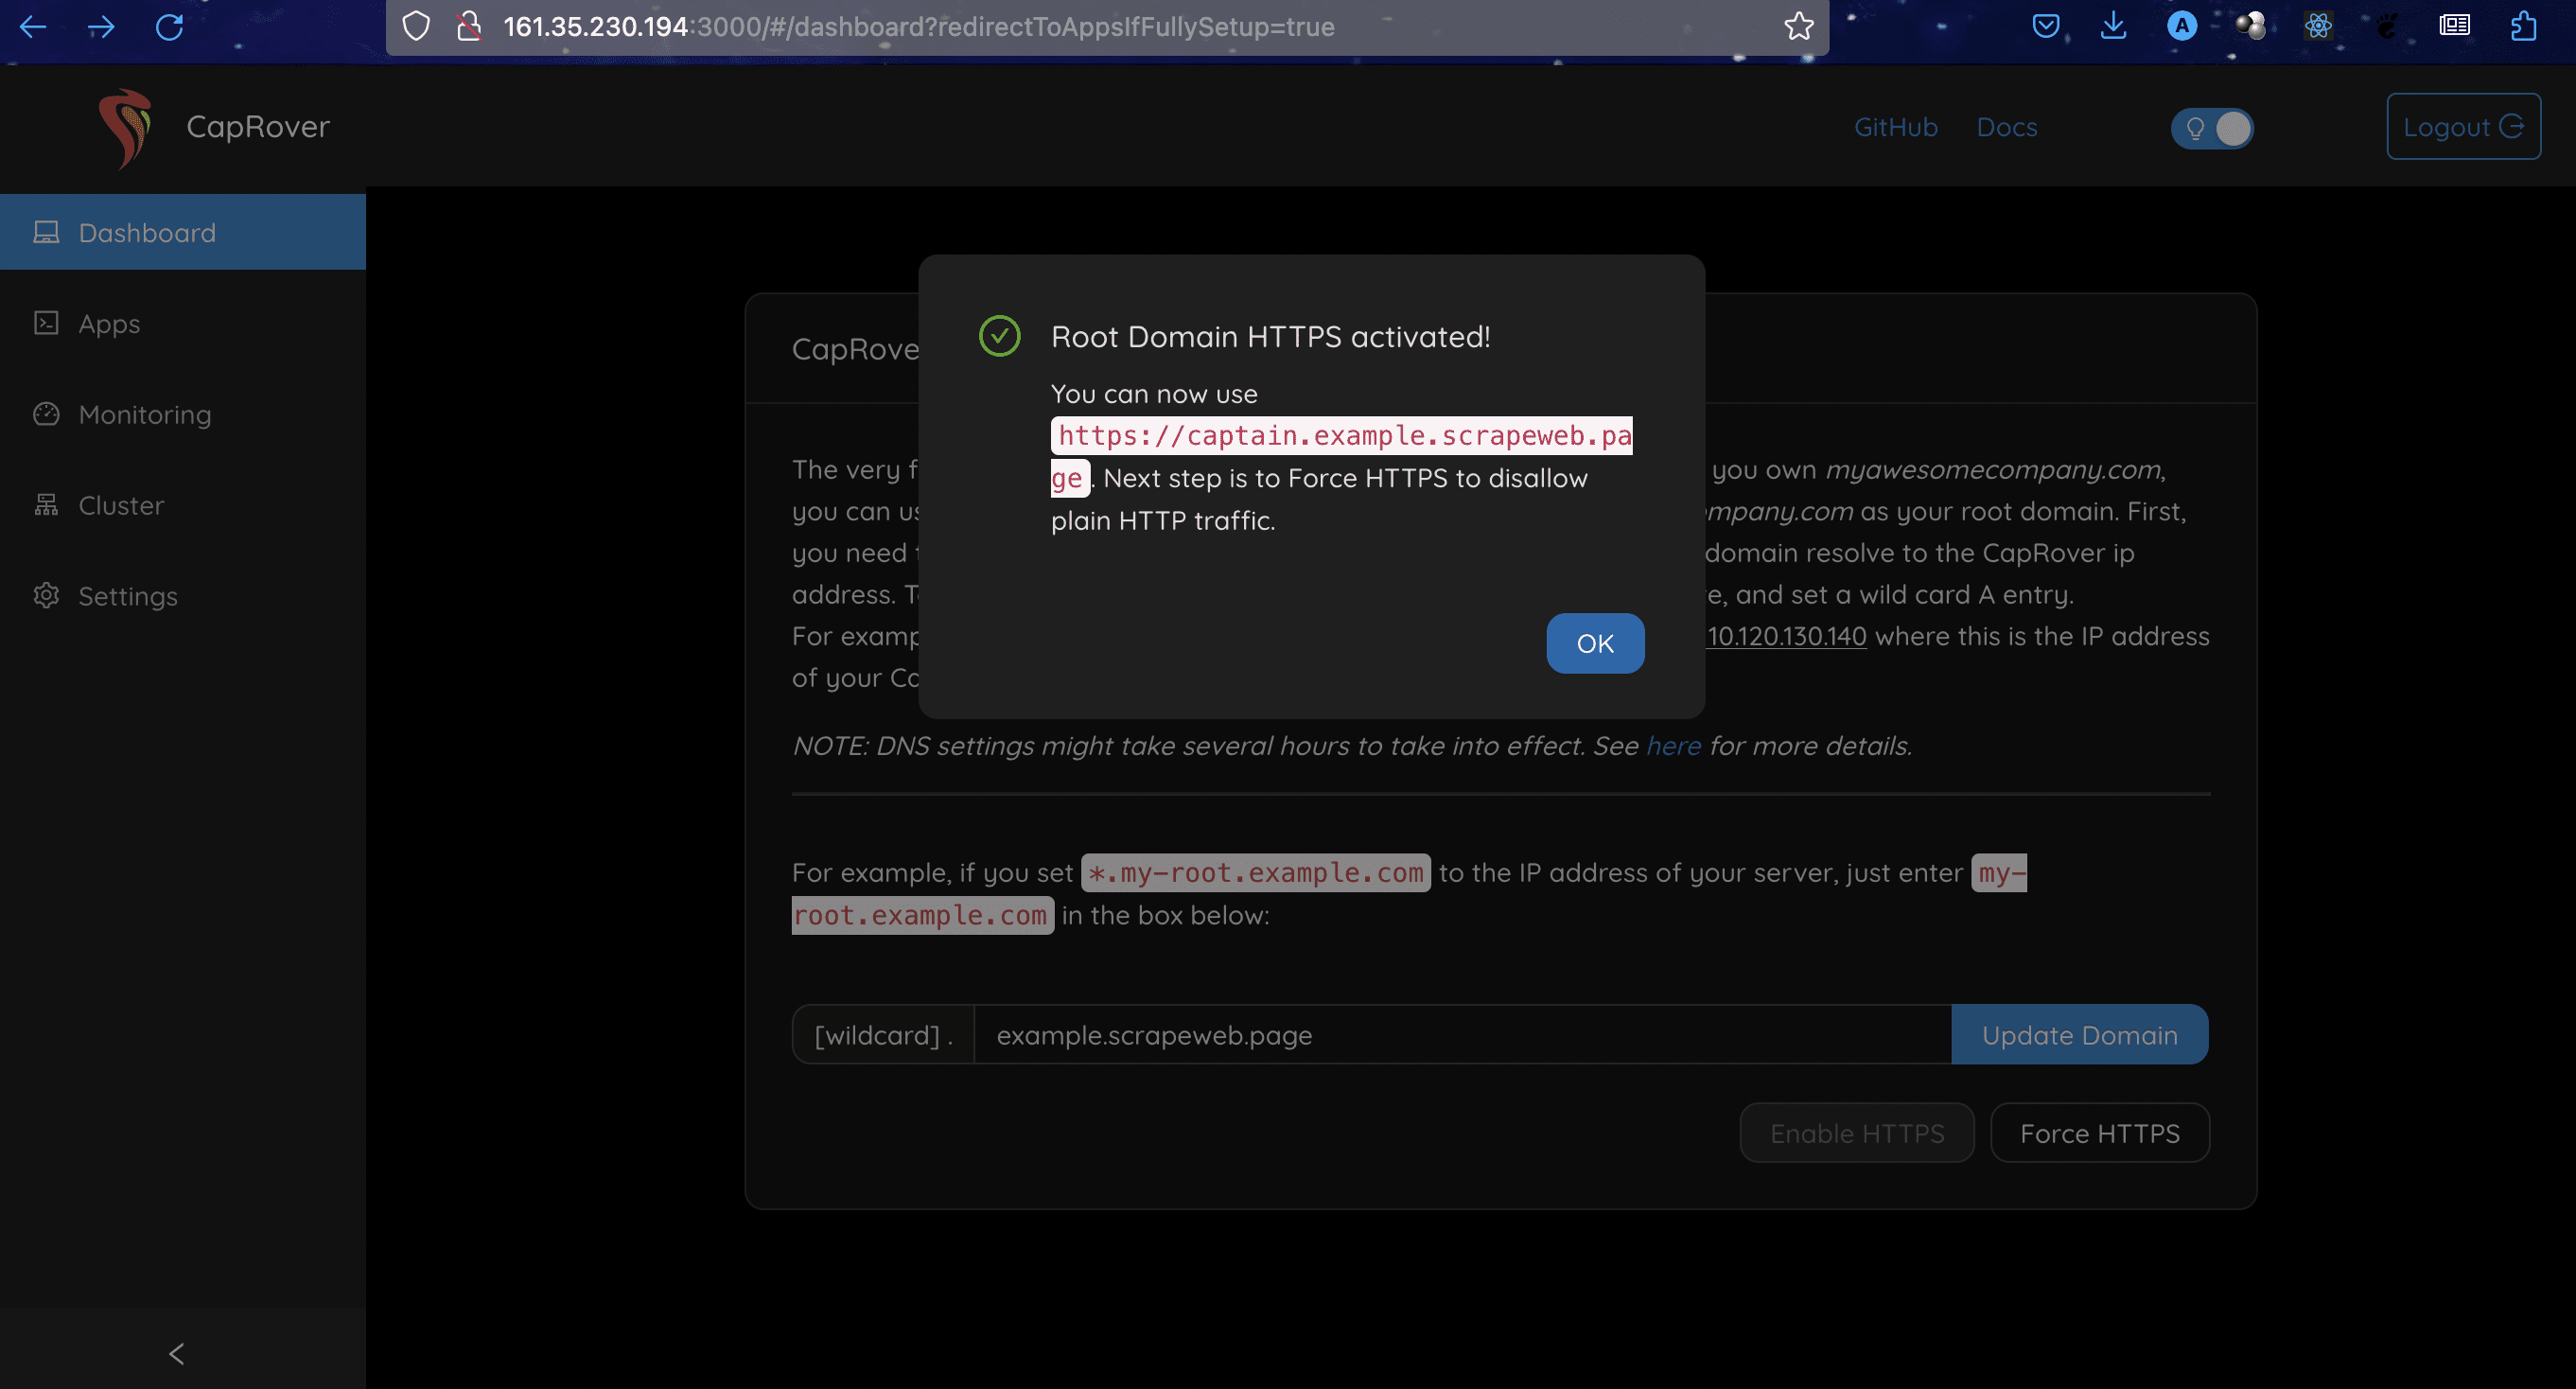Screen dimensions: 2576x1389
Task: Open the GitHub link in the header
Action: point(1895,127)
